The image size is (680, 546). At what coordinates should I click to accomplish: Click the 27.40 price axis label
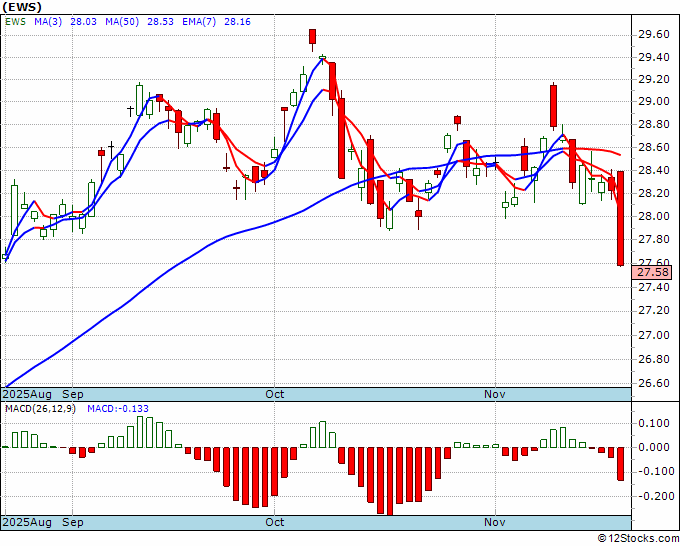tap(654, 287)
